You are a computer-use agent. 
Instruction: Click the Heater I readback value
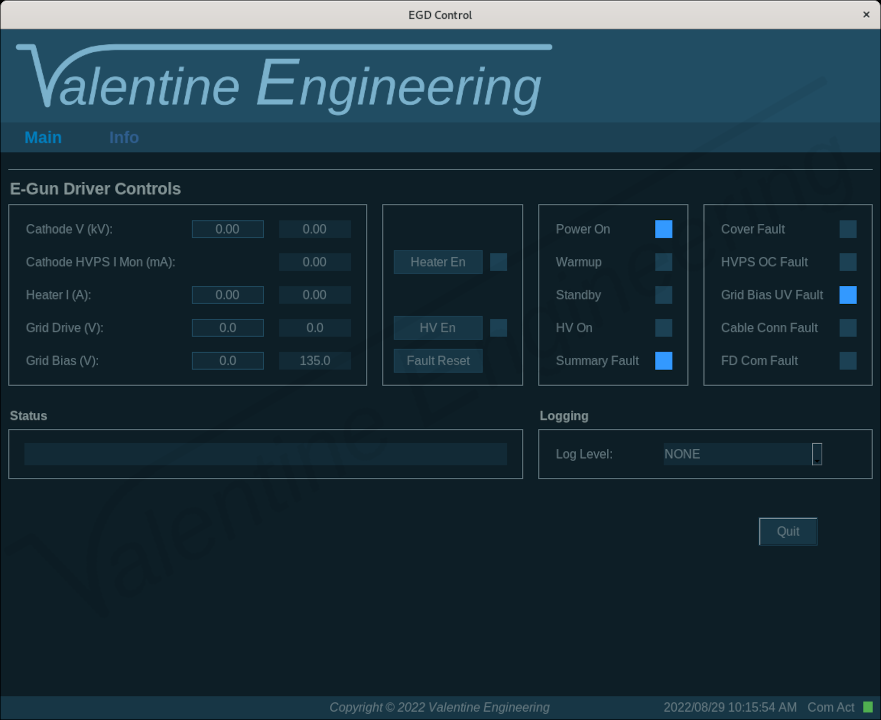pyautogui.click(x=315, y=295)
